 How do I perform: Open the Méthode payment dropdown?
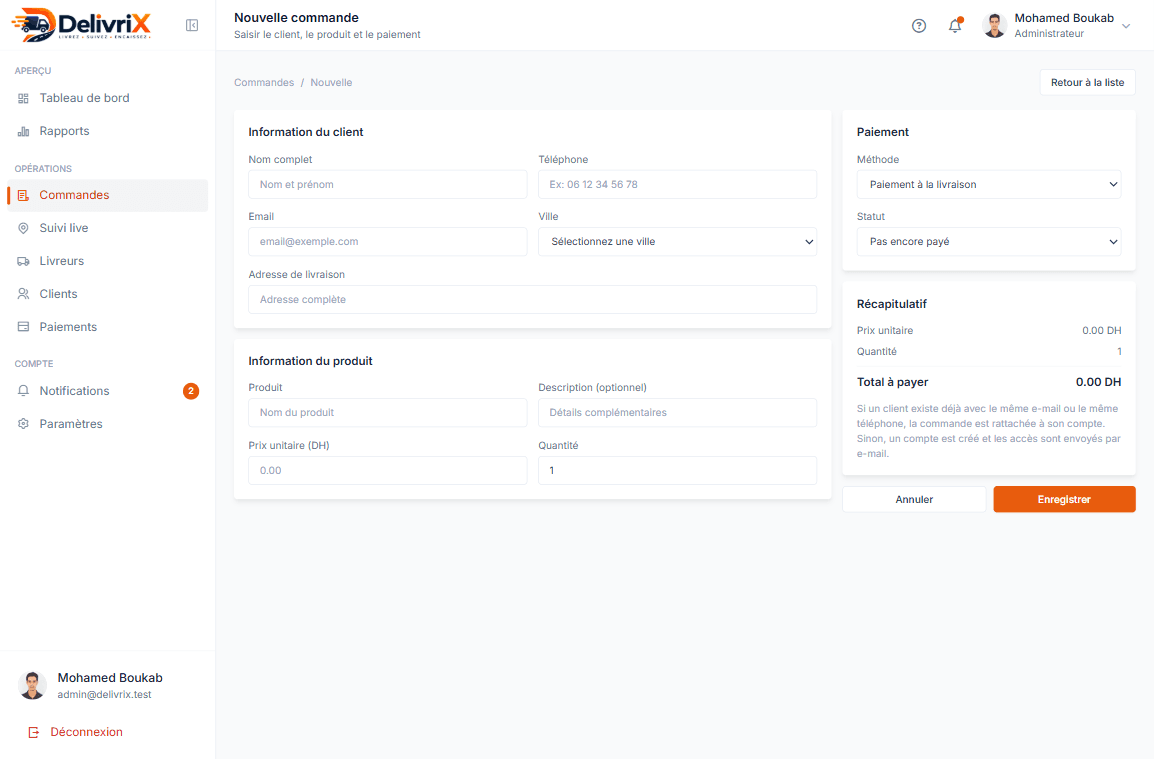[988, 184]
